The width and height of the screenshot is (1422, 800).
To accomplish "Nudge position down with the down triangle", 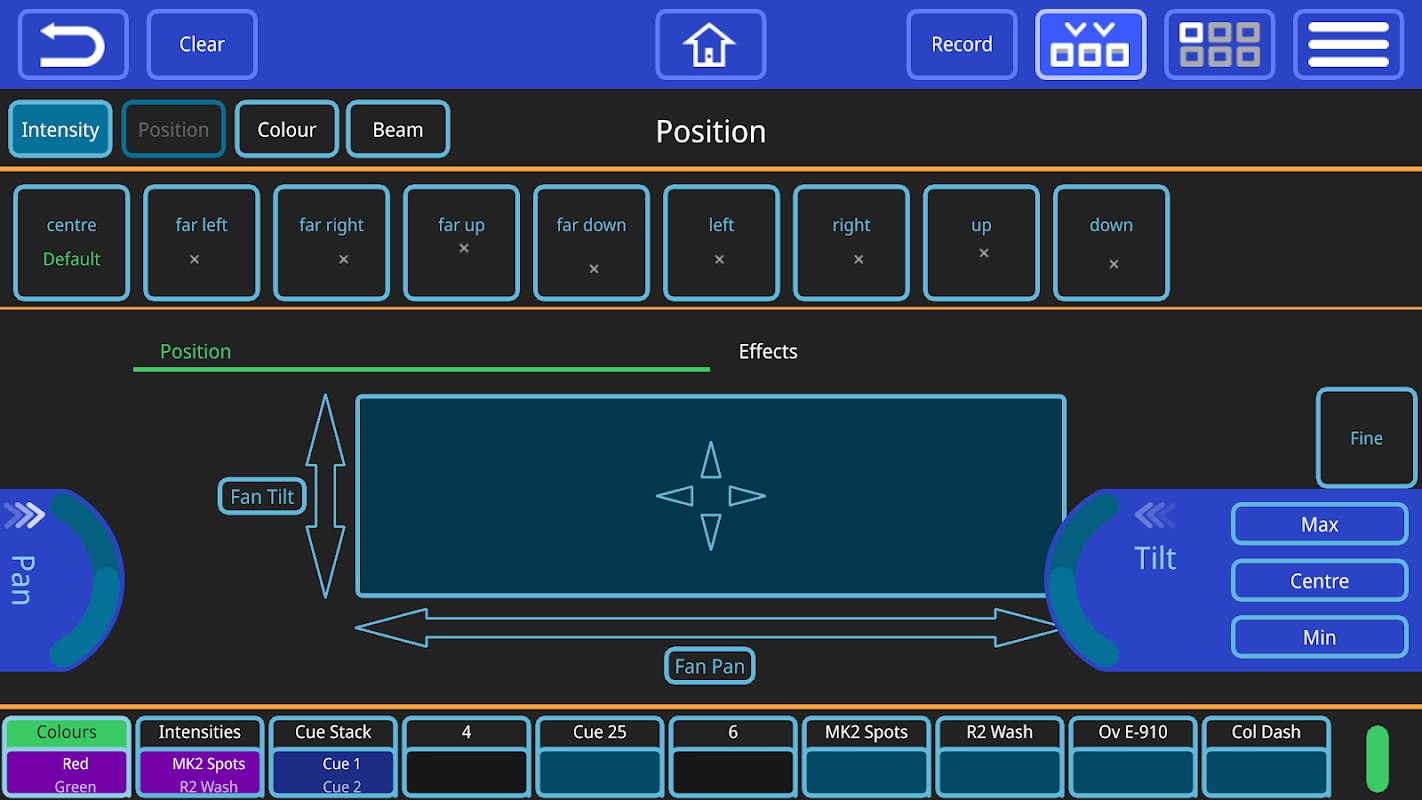I will pyautogui.click(x=711, y=531).
